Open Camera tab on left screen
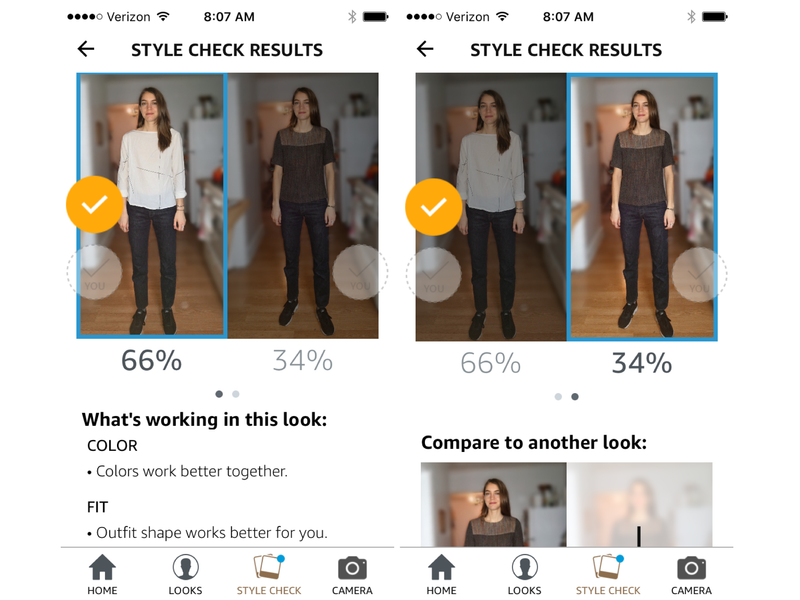Viewport: 800px width, 600px height. pos(352,574)
